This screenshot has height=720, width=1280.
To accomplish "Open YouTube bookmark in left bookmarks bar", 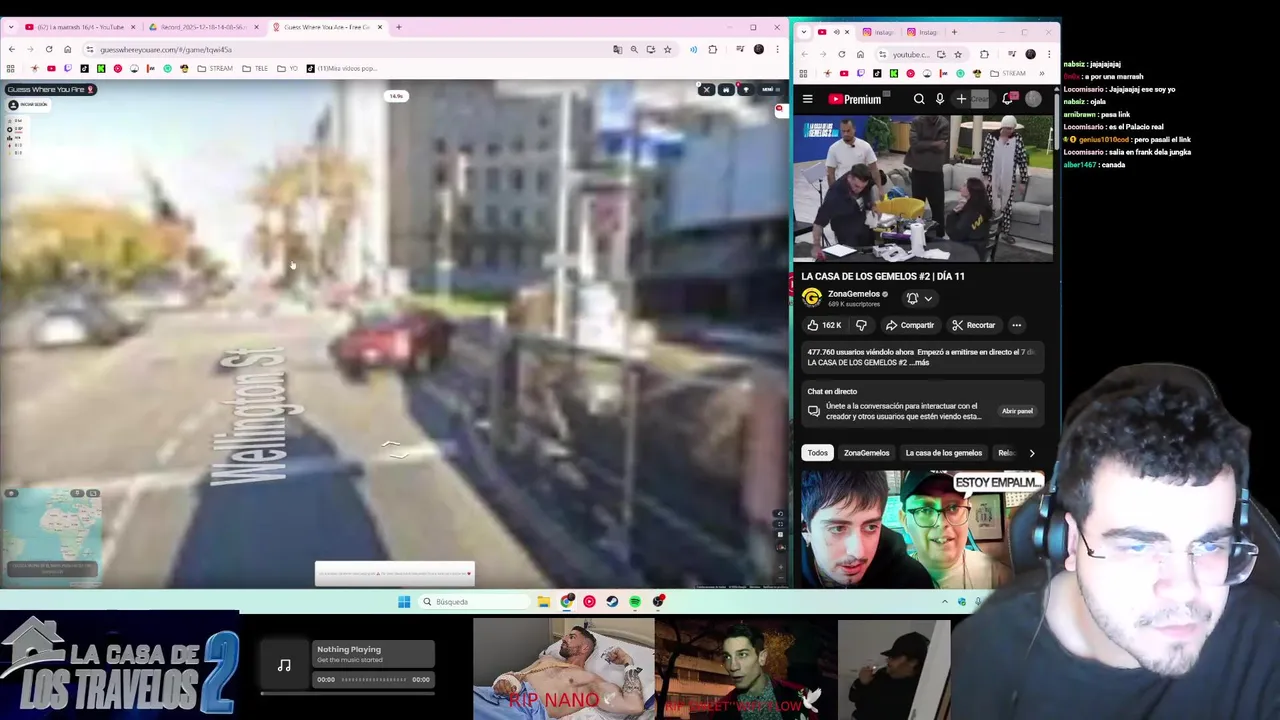I will click(51, 68).
